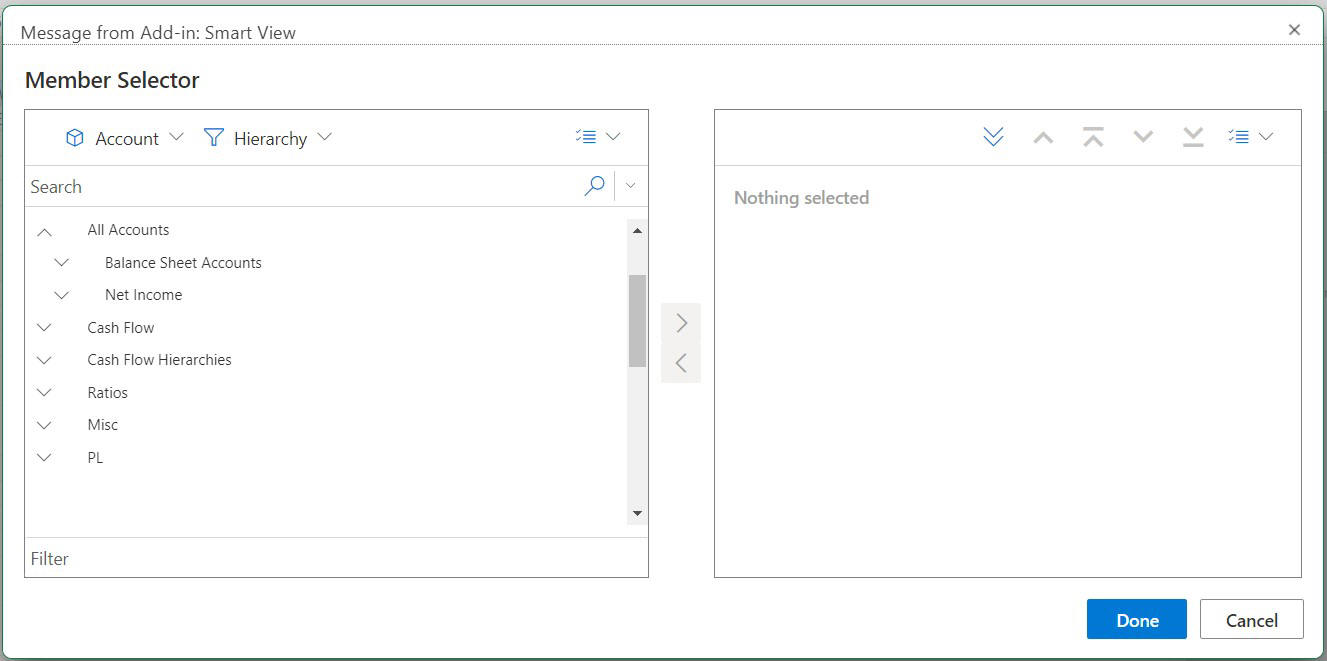Select the Net Income member

[x=143, y=294]
